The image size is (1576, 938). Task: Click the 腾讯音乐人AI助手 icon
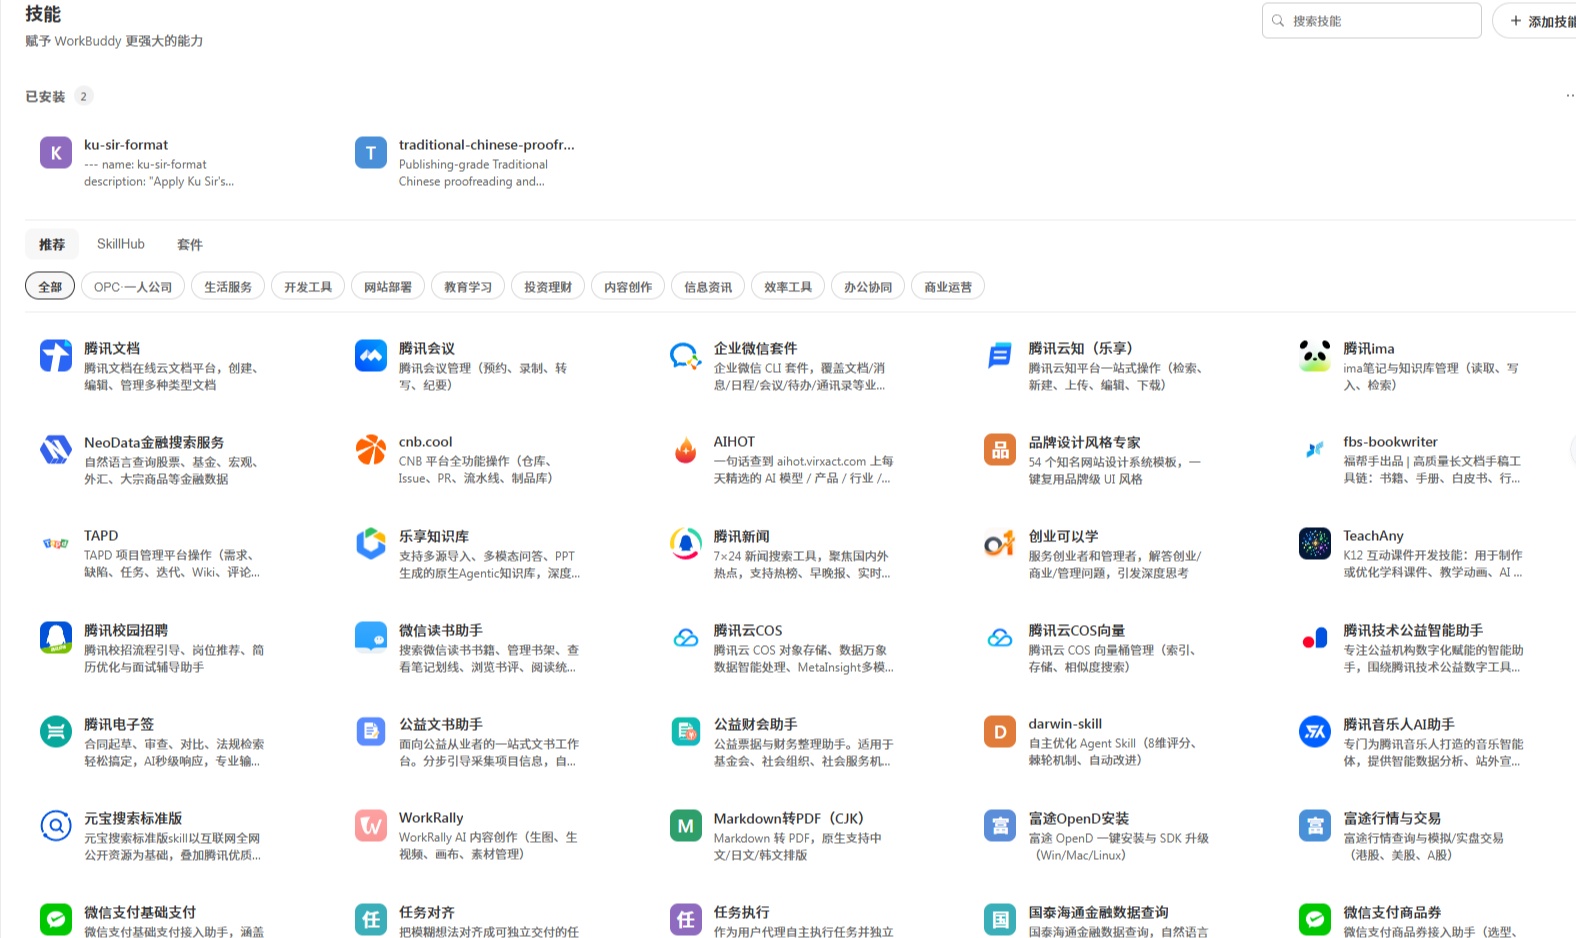click(x=1315, y=731)
